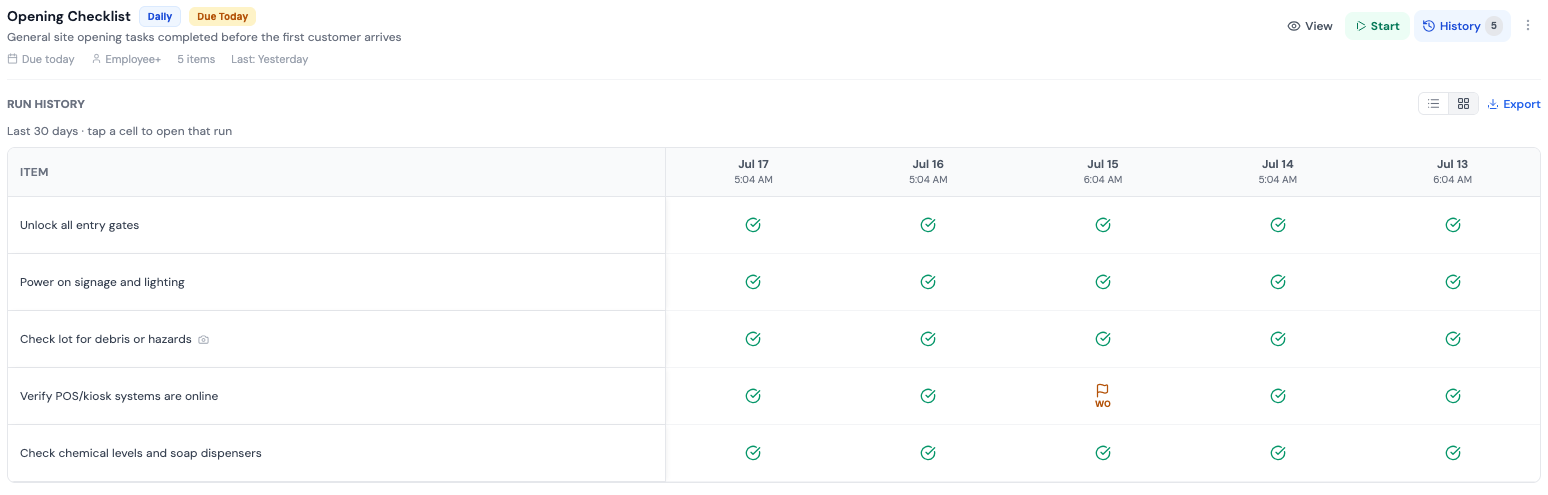Open Jul 13 run for Unlock all entry gates
1548x495 pixels.
click(x=1453, y=225)
